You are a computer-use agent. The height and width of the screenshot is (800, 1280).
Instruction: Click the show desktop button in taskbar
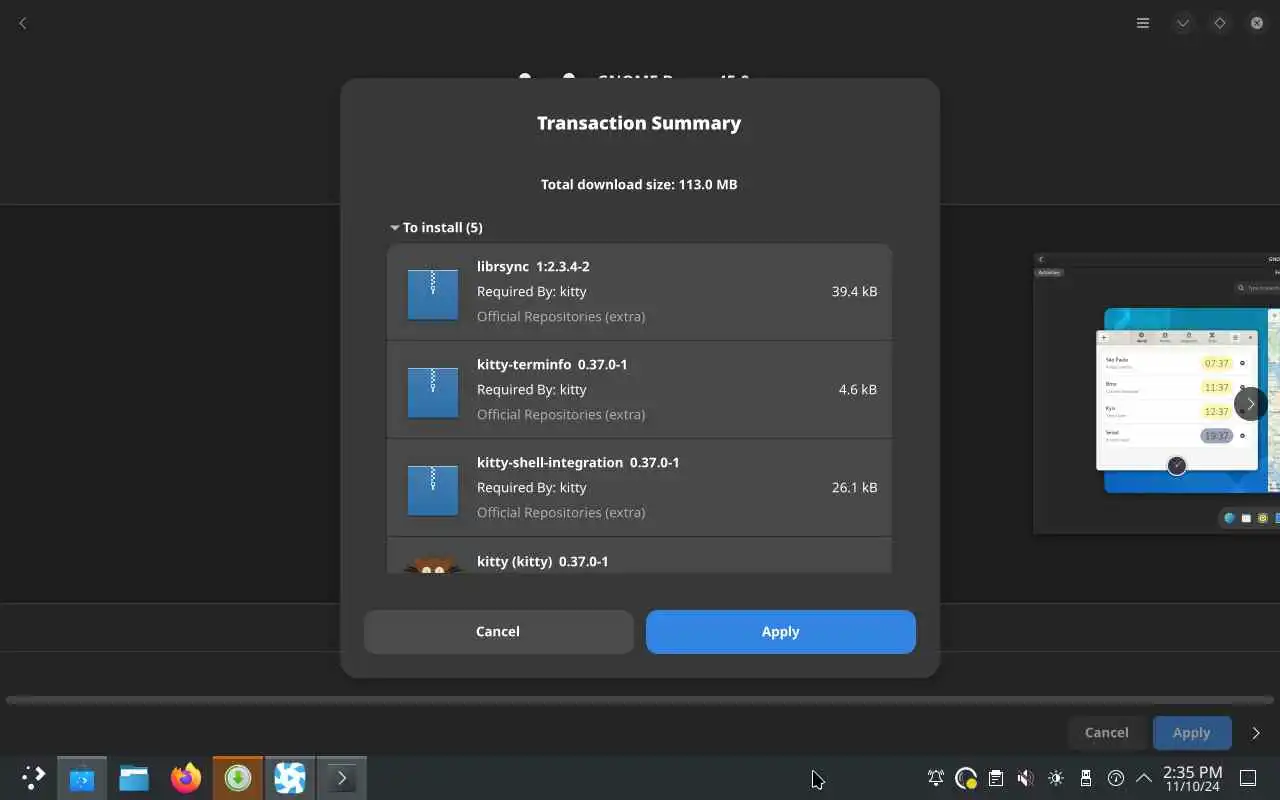pyautogui.click(x=1248, y=778)
